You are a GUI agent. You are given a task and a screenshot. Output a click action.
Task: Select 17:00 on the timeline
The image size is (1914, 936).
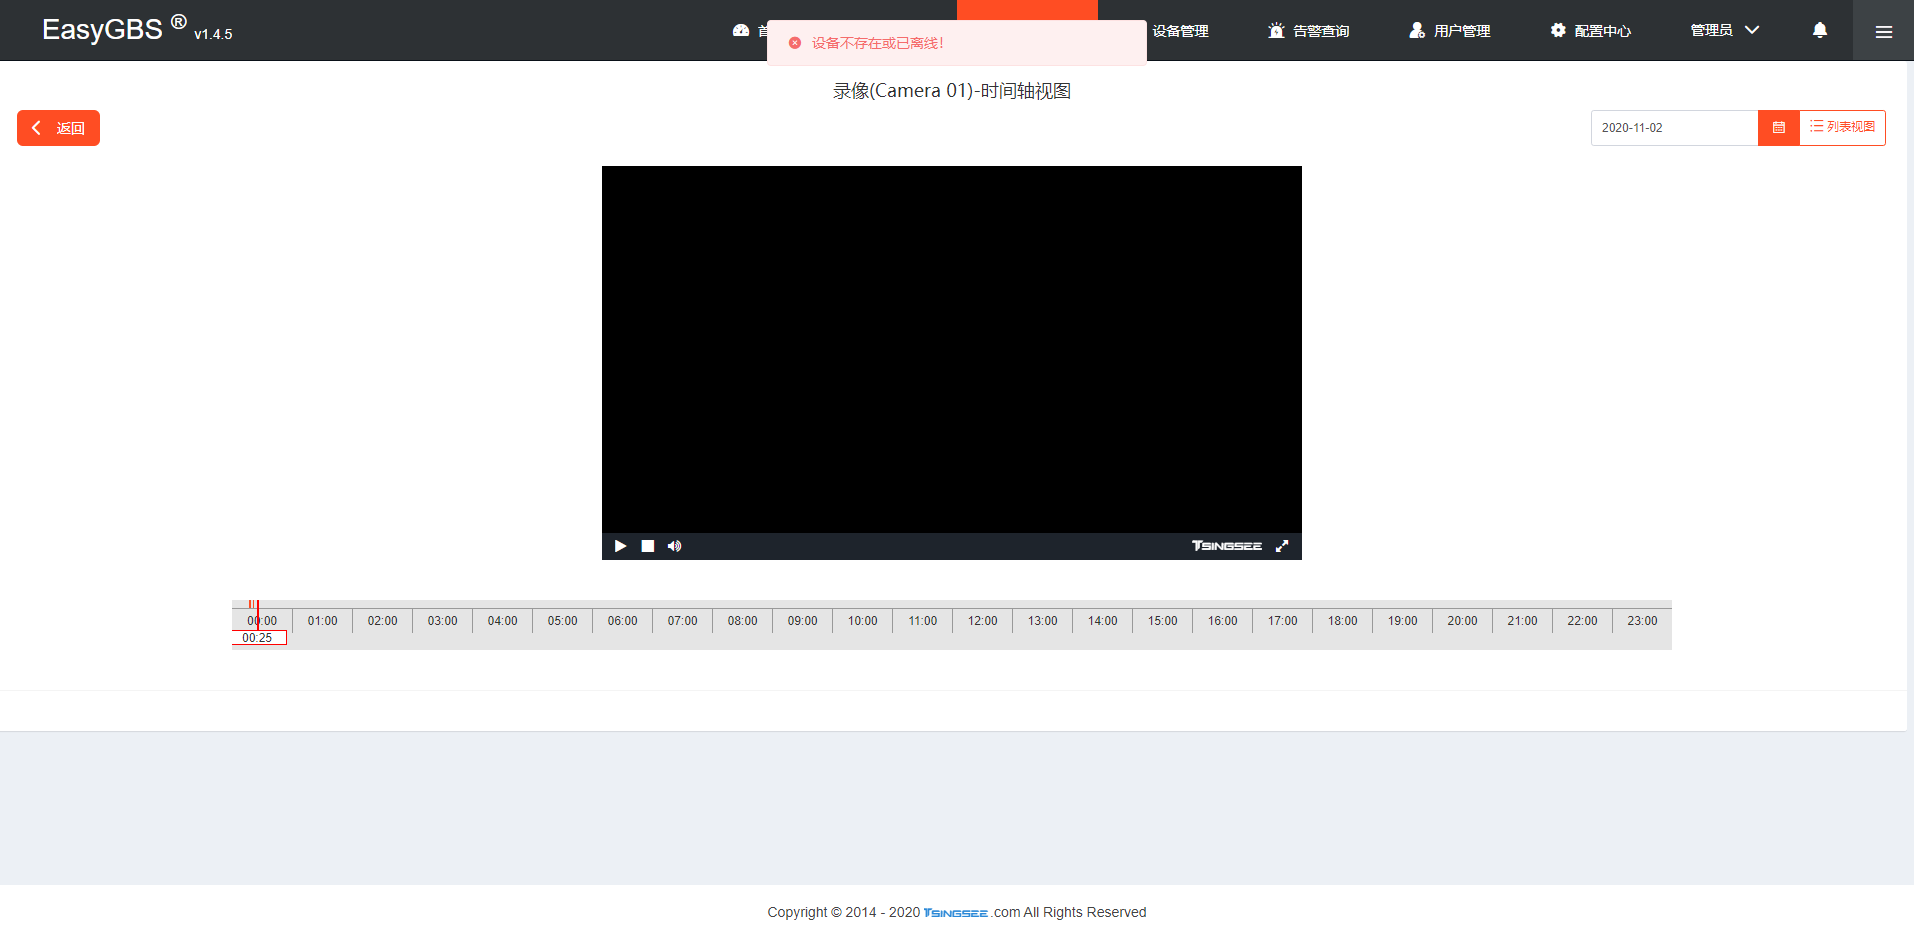pos(1282,621)
